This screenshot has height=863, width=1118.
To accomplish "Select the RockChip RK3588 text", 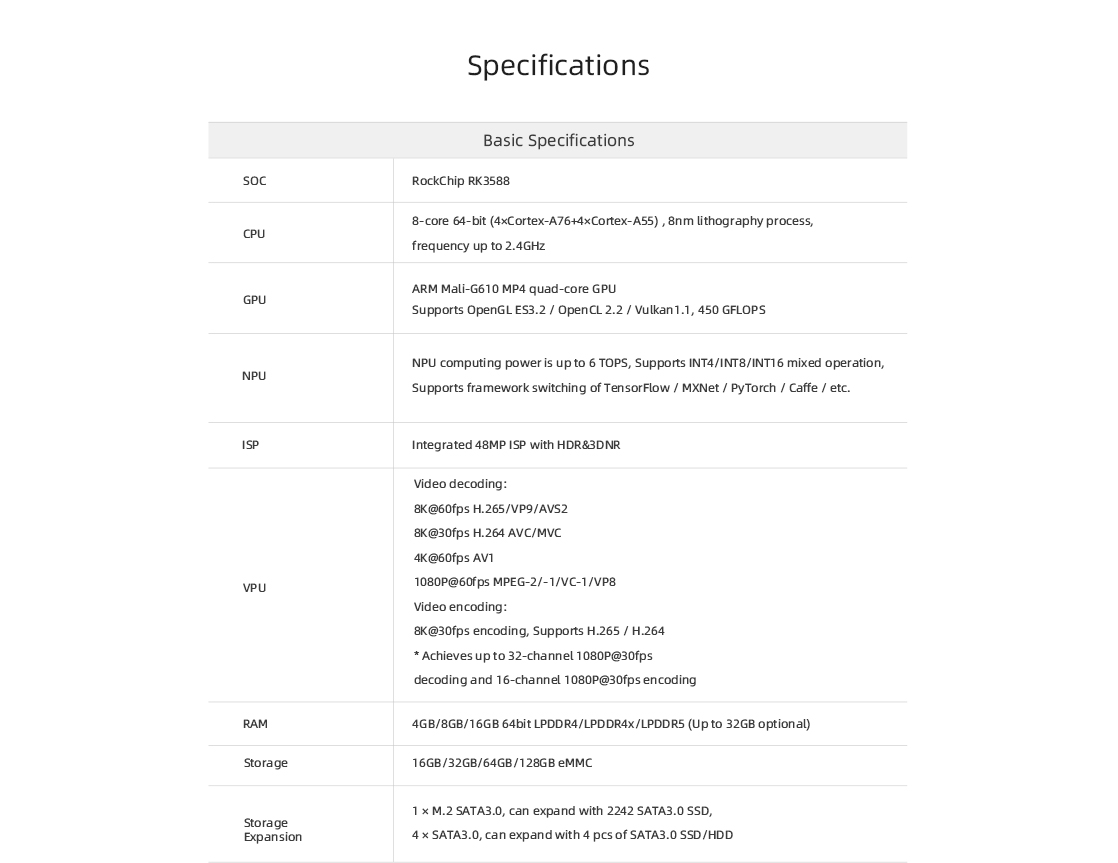I will (x=461, y=181).
